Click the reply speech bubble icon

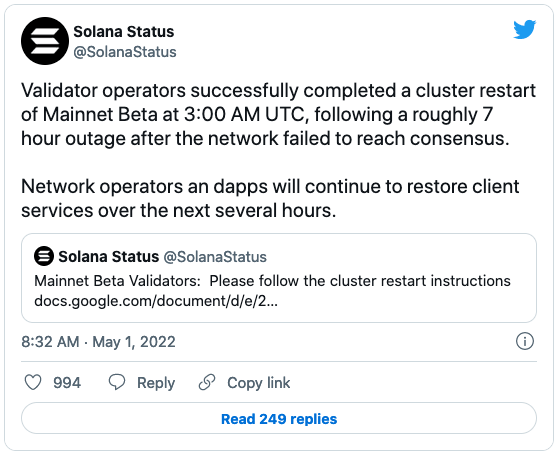point(117,382)
